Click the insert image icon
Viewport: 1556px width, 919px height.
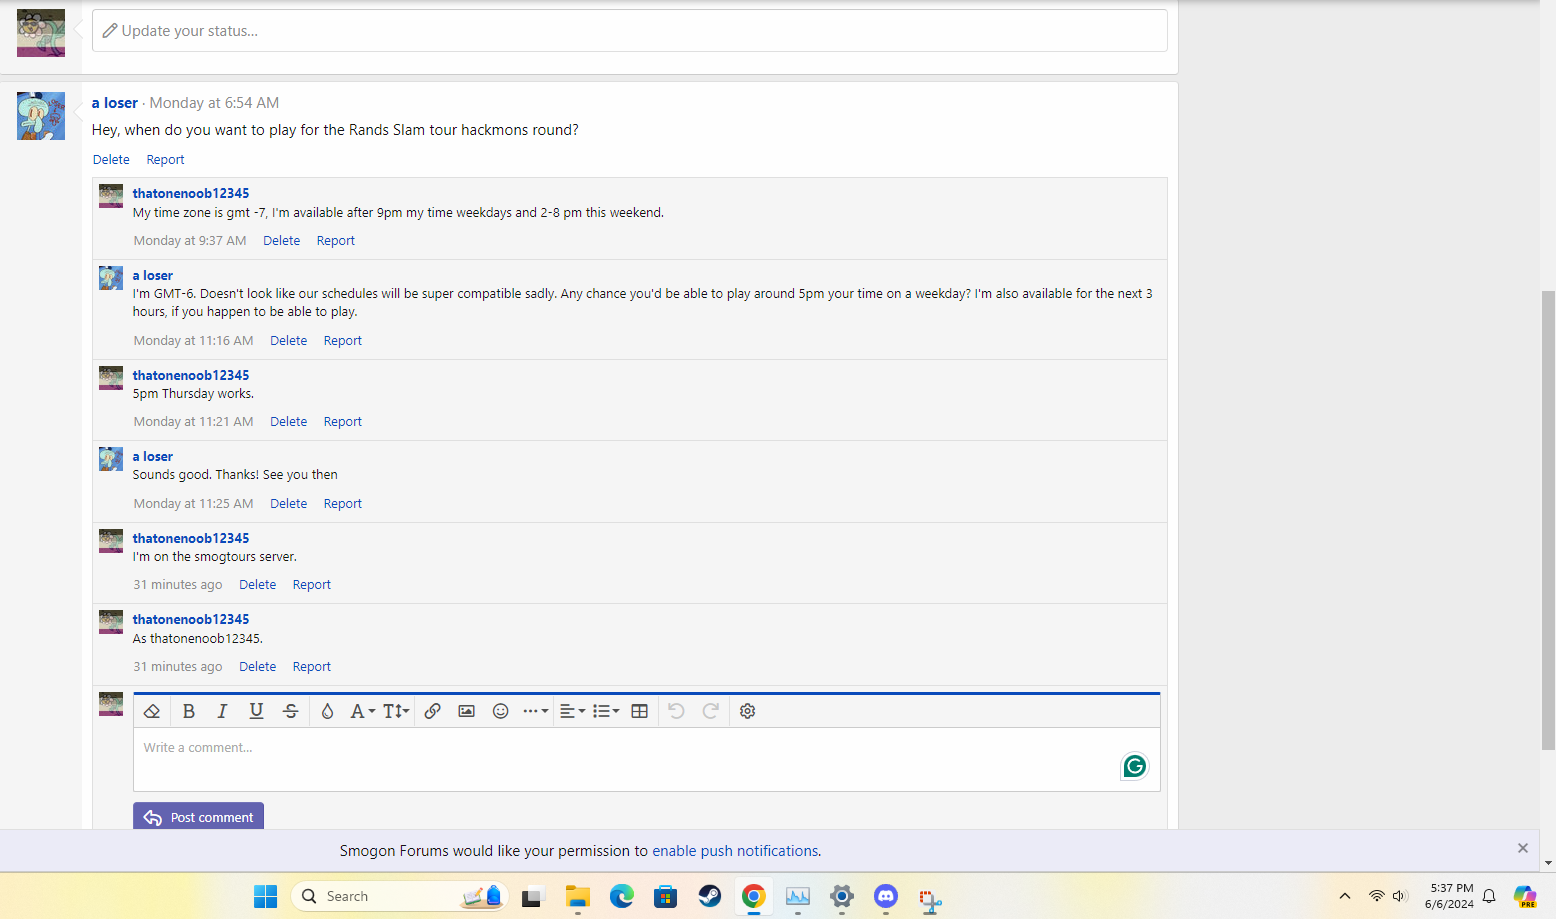pyautogui.click(x=466, y=711)
